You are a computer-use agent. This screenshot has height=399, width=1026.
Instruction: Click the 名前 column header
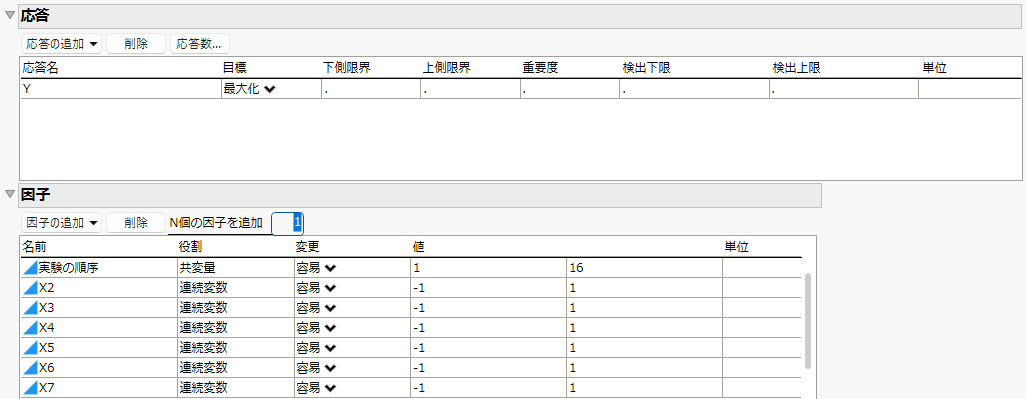pyautogui.click(x=35, y=247)
